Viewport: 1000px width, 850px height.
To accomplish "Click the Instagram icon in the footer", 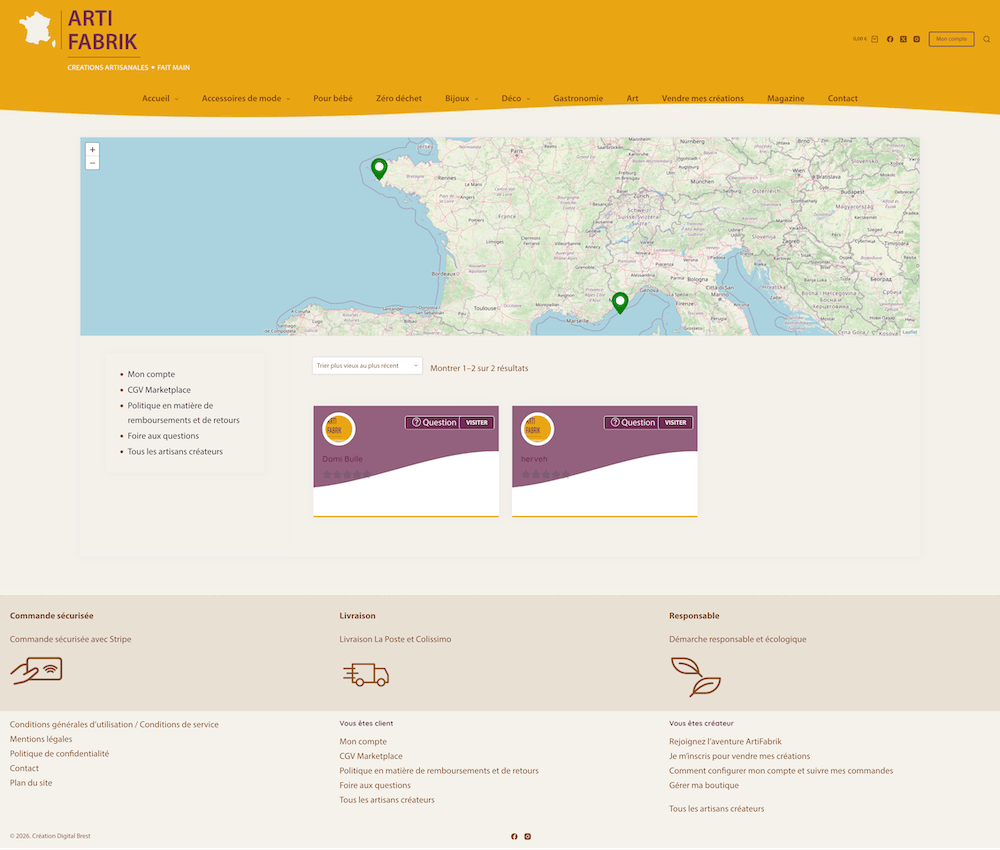I will click(x=527, y=836).
